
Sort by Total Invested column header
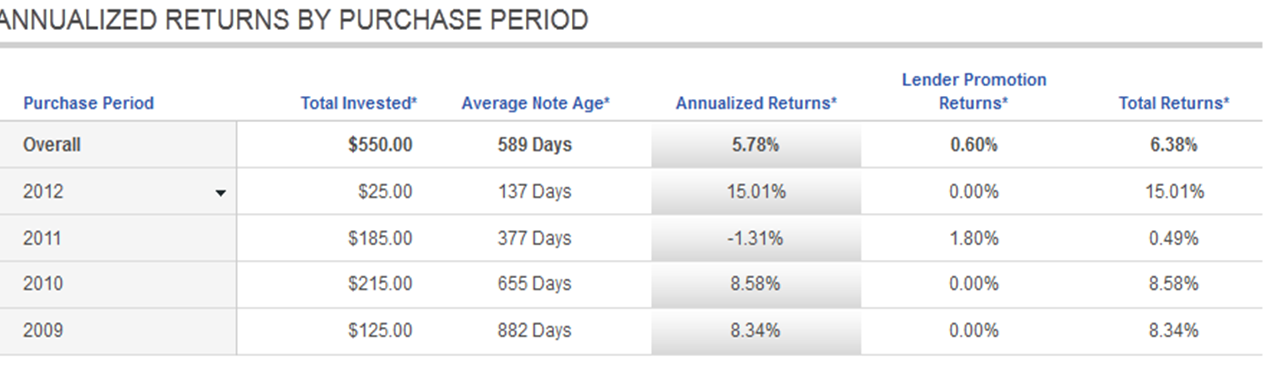(358, 103)
